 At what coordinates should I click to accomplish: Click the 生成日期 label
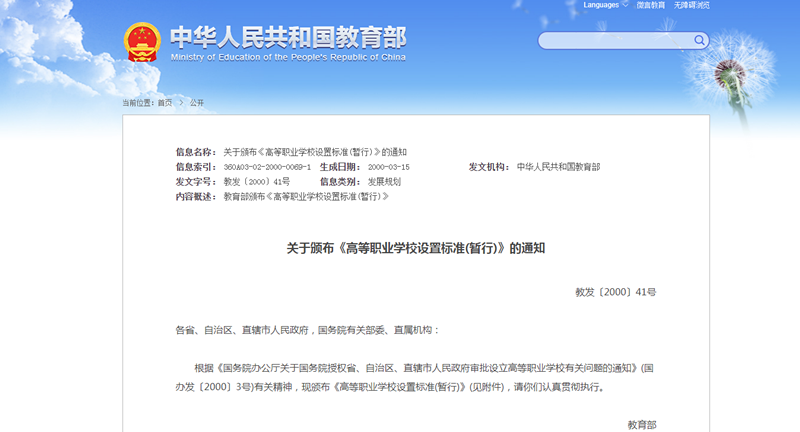[x=340, y=167]
